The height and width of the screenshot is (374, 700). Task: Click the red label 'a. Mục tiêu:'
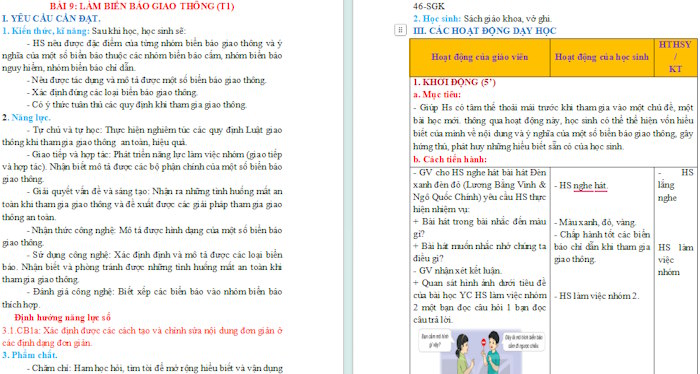(x=437, y=95)
